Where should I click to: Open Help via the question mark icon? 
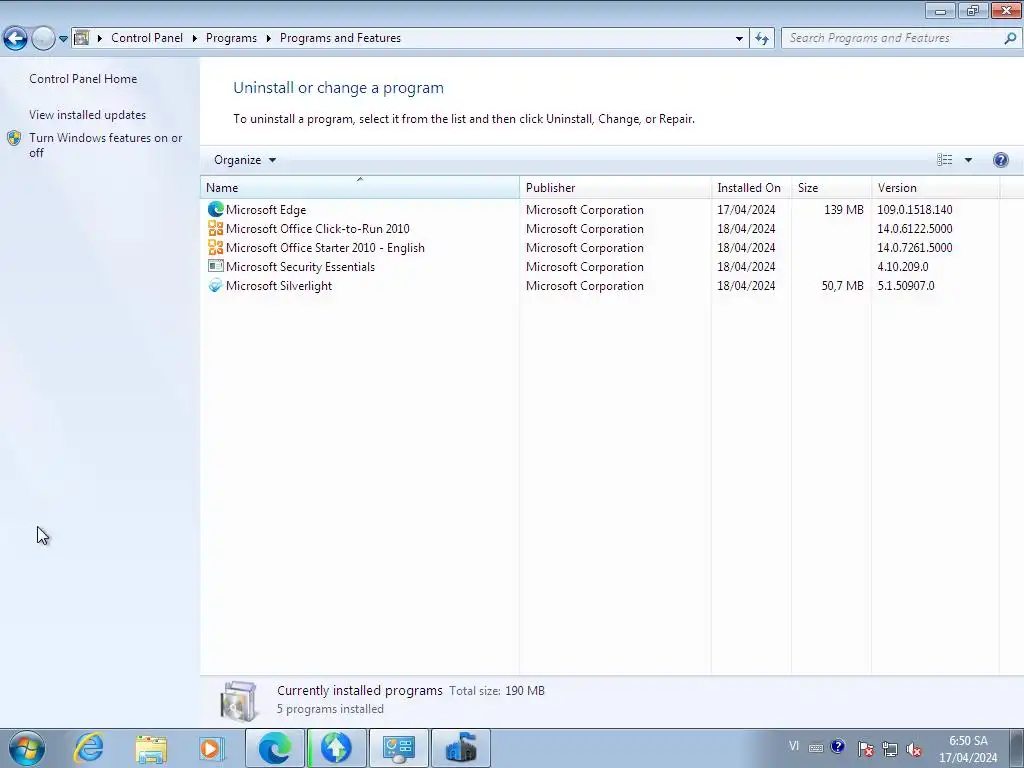coord(1000,160)
